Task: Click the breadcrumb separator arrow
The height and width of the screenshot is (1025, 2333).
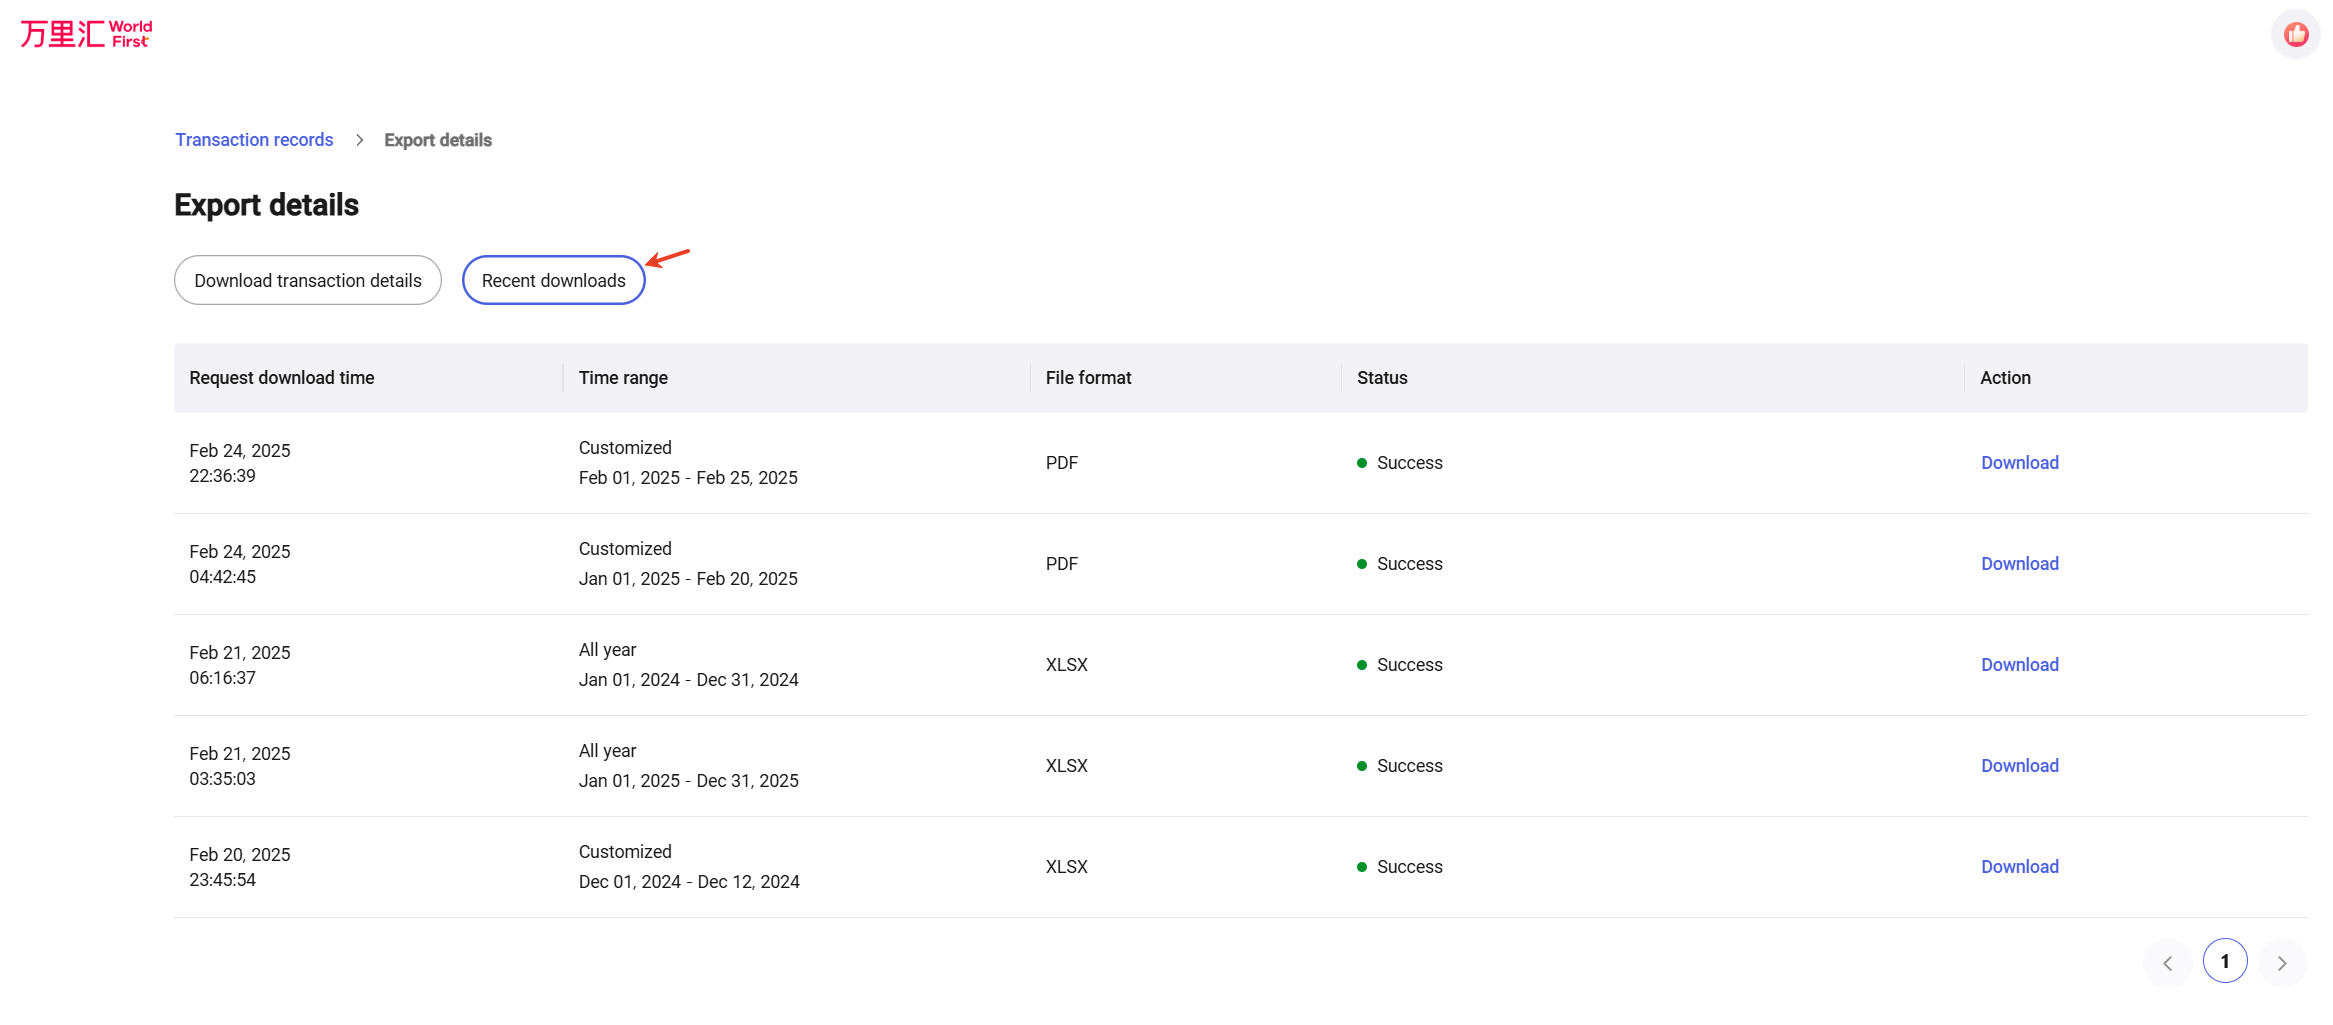Action: tap(359, 140)
